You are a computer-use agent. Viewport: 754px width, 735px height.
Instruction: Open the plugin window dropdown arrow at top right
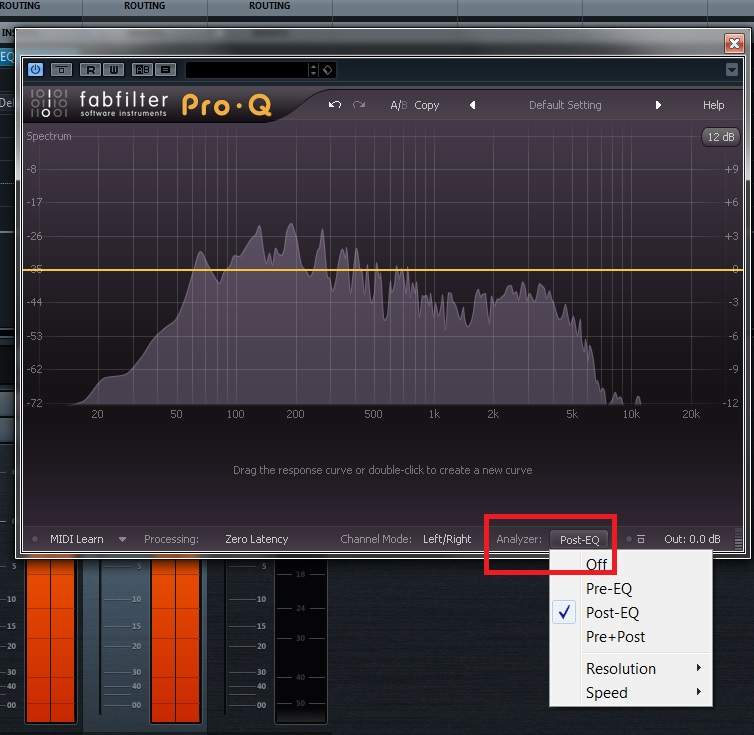coord(731,70)
